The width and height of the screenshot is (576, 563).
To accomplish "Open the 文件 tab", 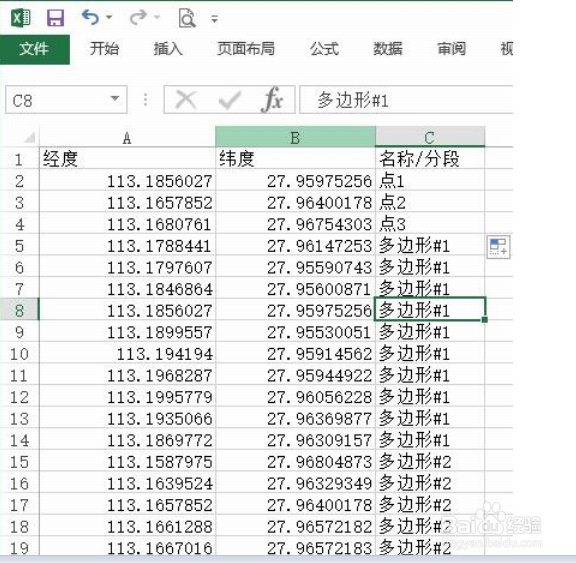I will coord(35,49).
